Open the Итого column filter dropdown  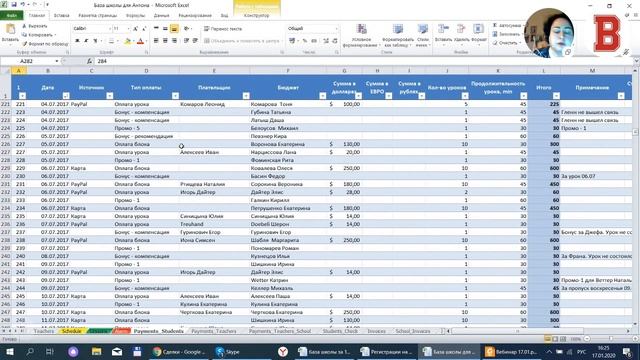(556, 96)
